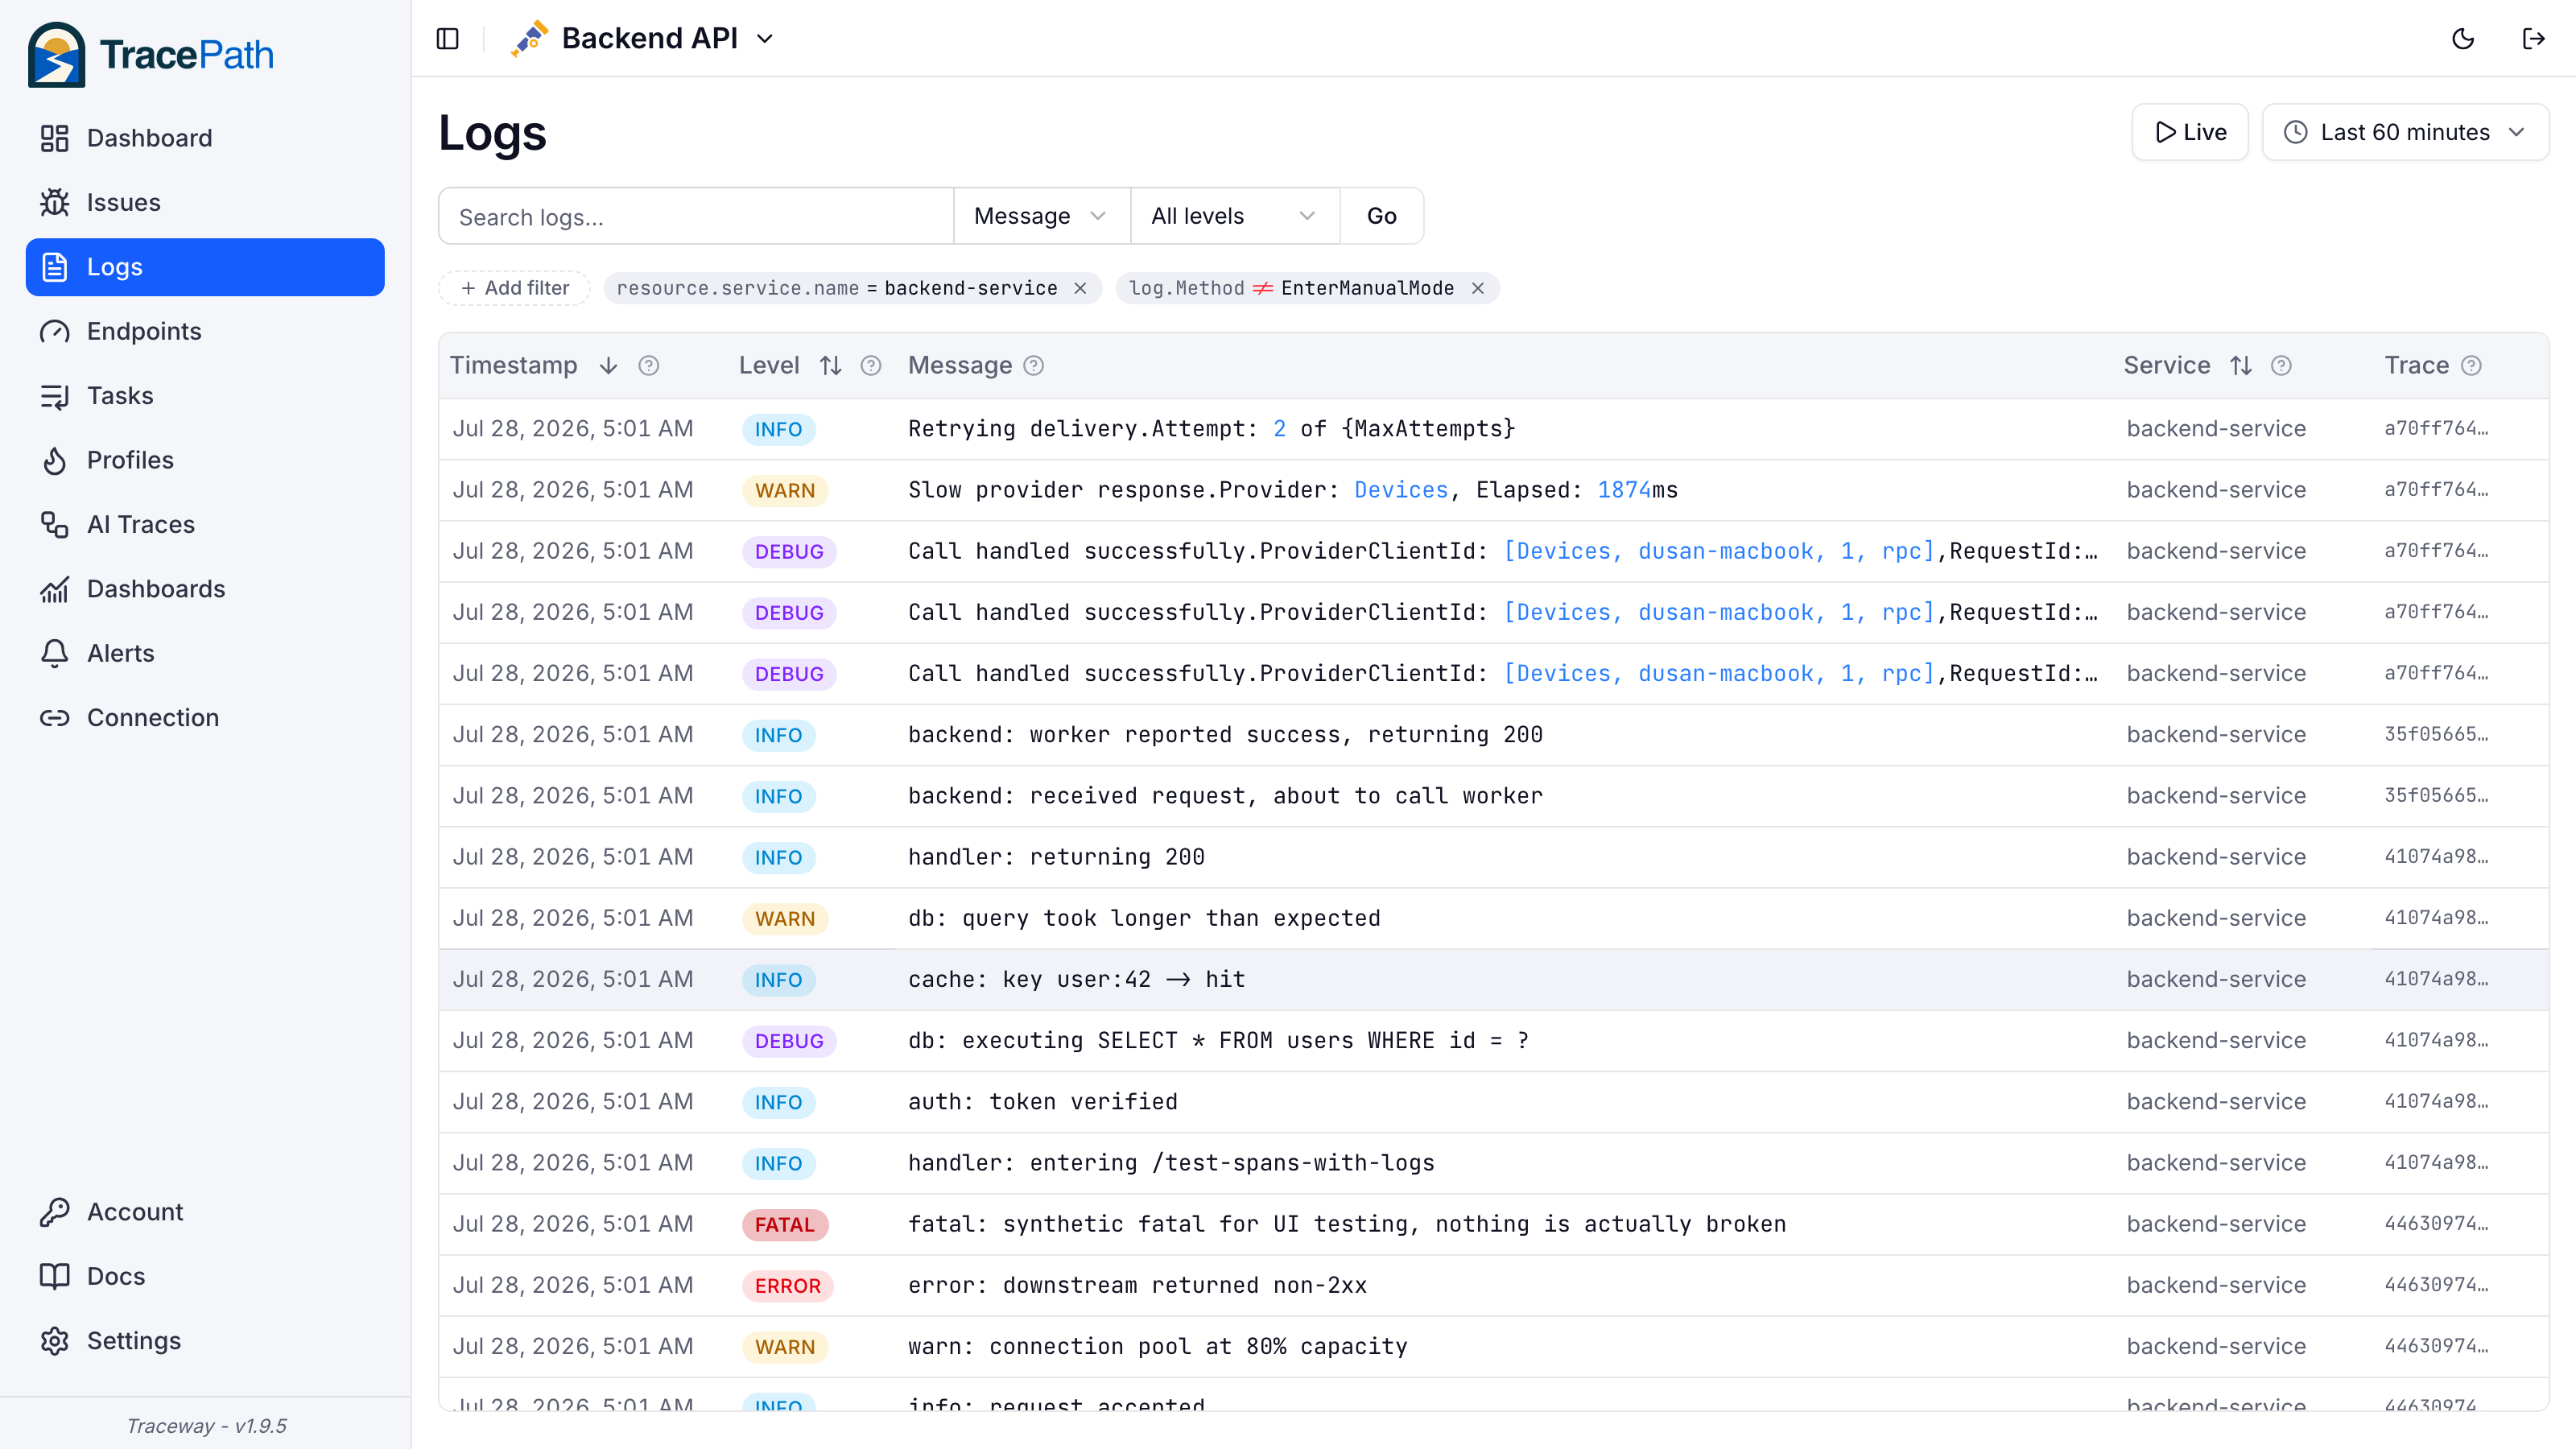2576x1449 pixels.
Task: Open Tasks page
Action: pos(205,395)
